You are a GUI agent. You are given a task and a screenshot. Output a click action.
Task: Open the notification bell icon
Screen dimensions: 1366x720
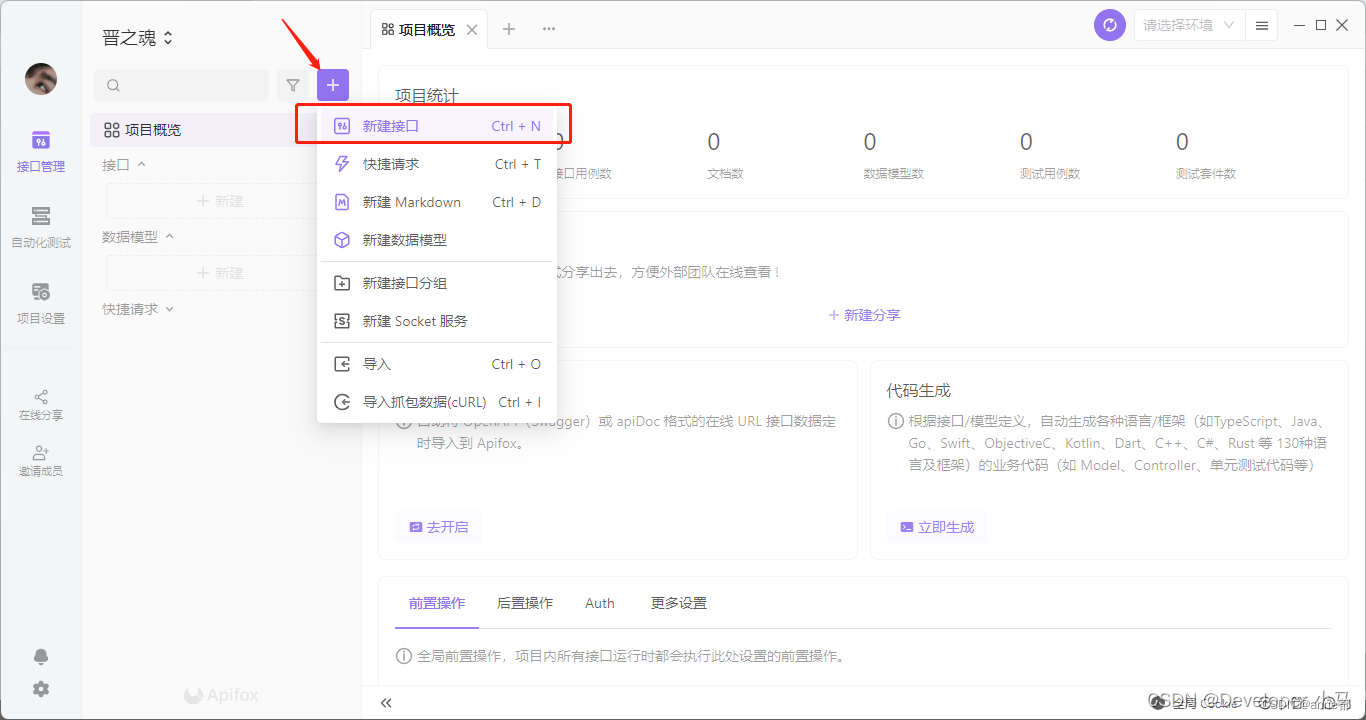point(41,656)
